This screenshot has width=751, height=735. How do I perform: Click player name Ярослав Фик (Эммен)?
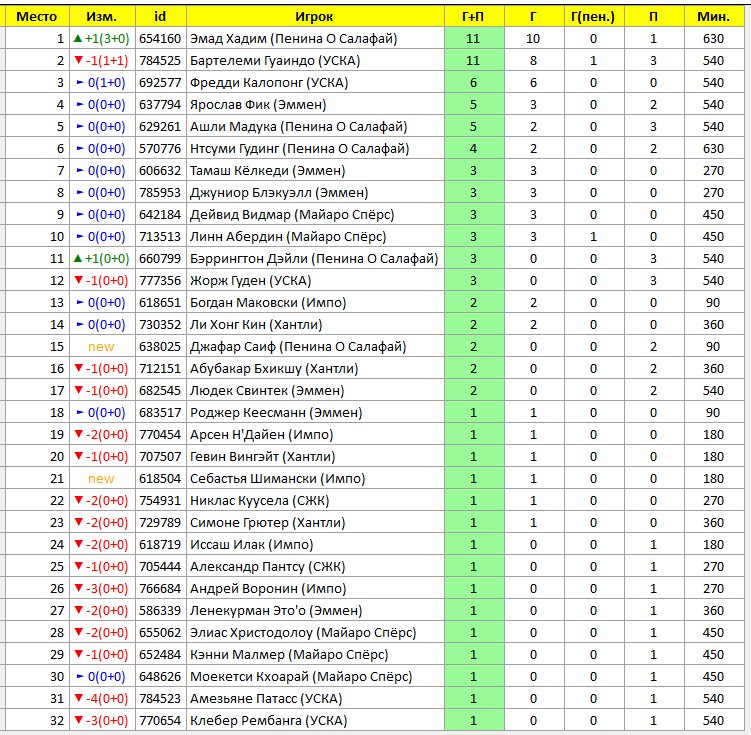click(x=258, y=105)
